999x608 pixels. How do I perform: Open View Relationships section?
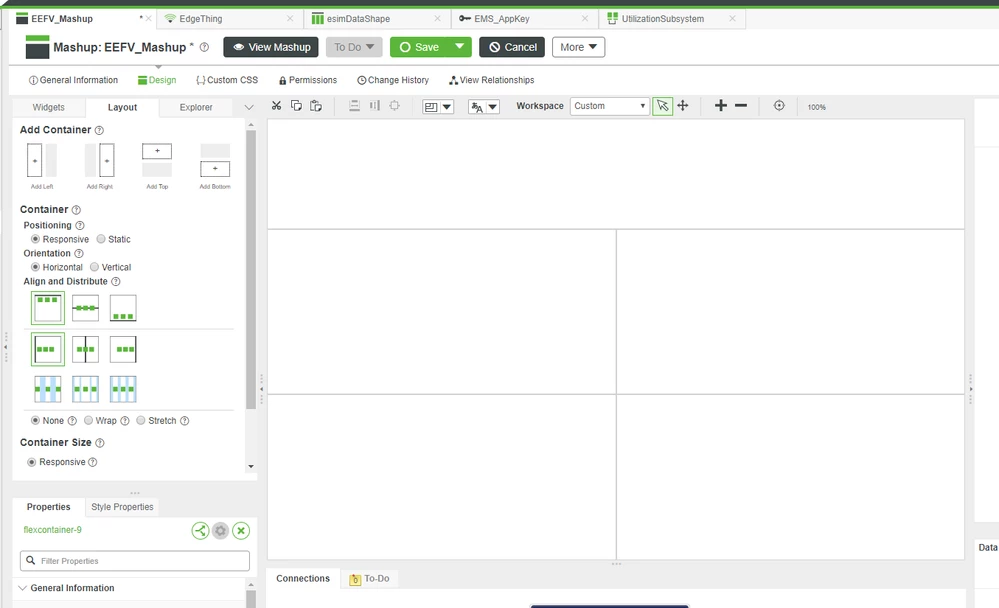tap(491, 80)
